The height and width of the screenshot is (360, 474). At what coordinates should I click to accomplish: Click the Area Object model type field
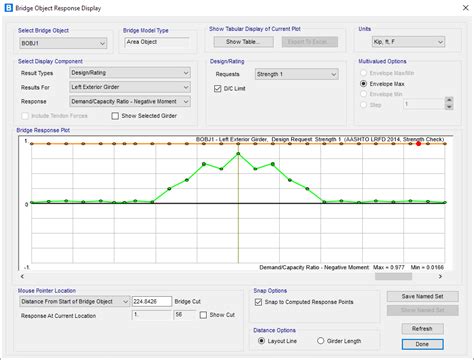pos(157,42)
